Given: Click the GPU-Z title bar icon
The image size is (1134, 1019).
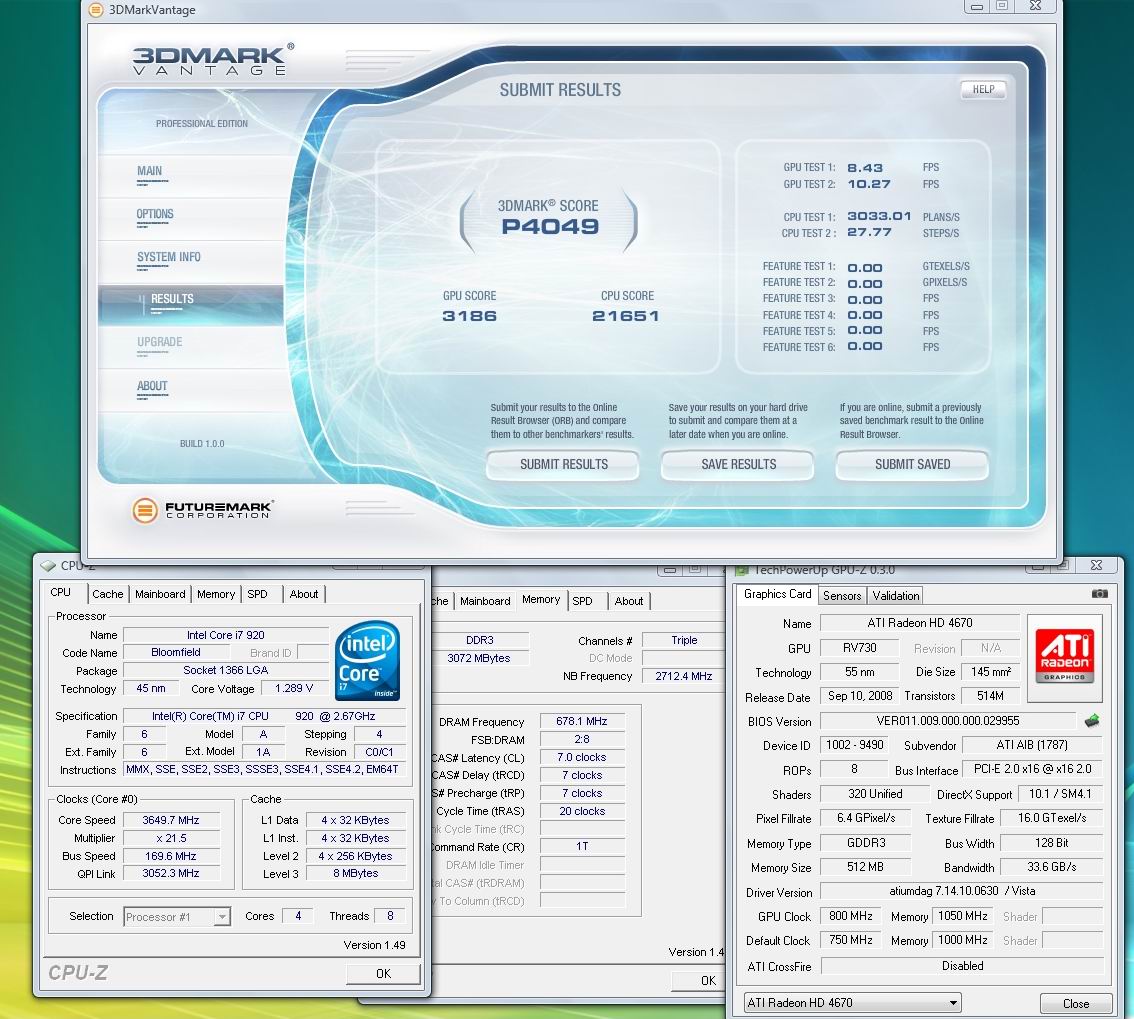Looking at the screenshot, I should [741, 571].
